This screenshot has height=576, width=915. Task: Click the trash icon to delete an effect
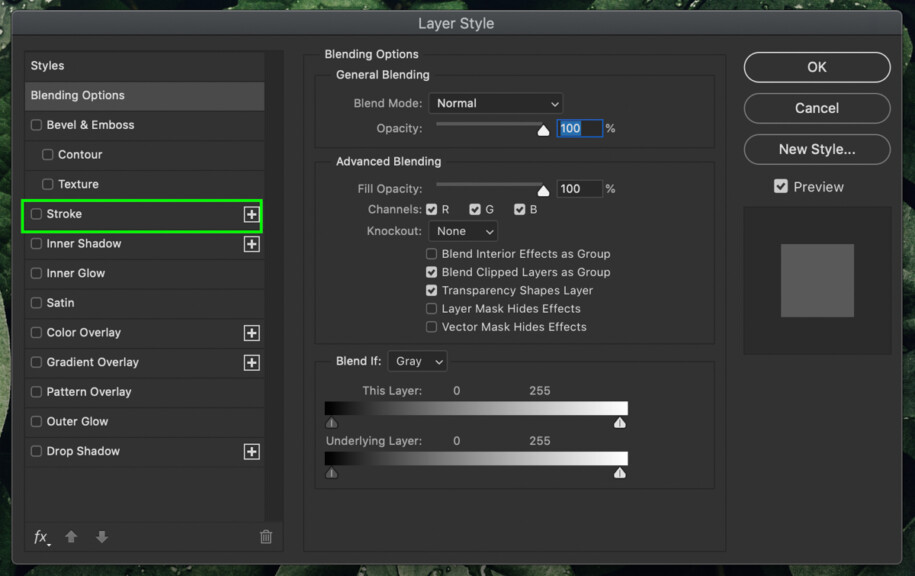265,537
